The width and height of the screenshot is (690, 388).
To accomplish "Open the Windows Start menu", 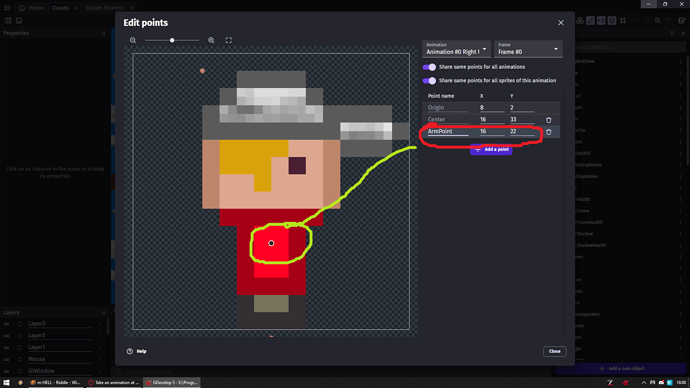I will [6, 382].
